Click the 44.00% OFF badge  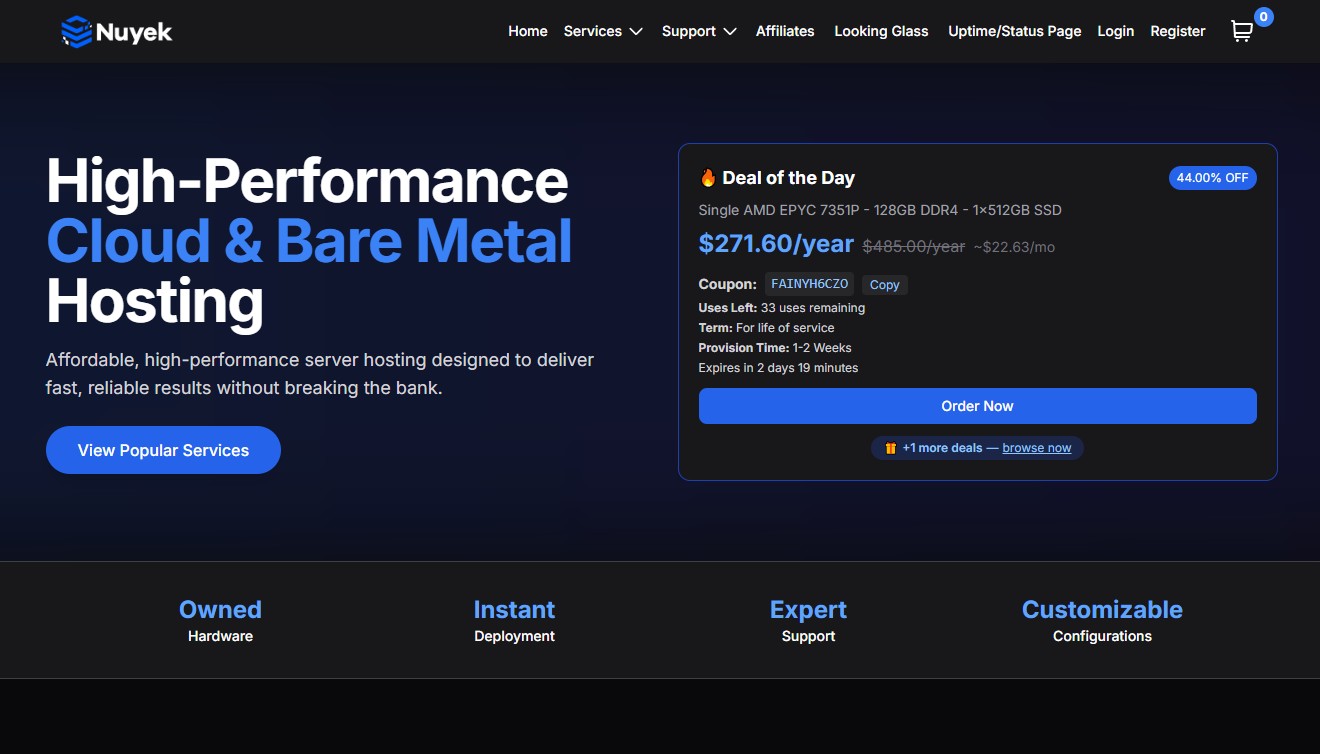(1212, 178)
